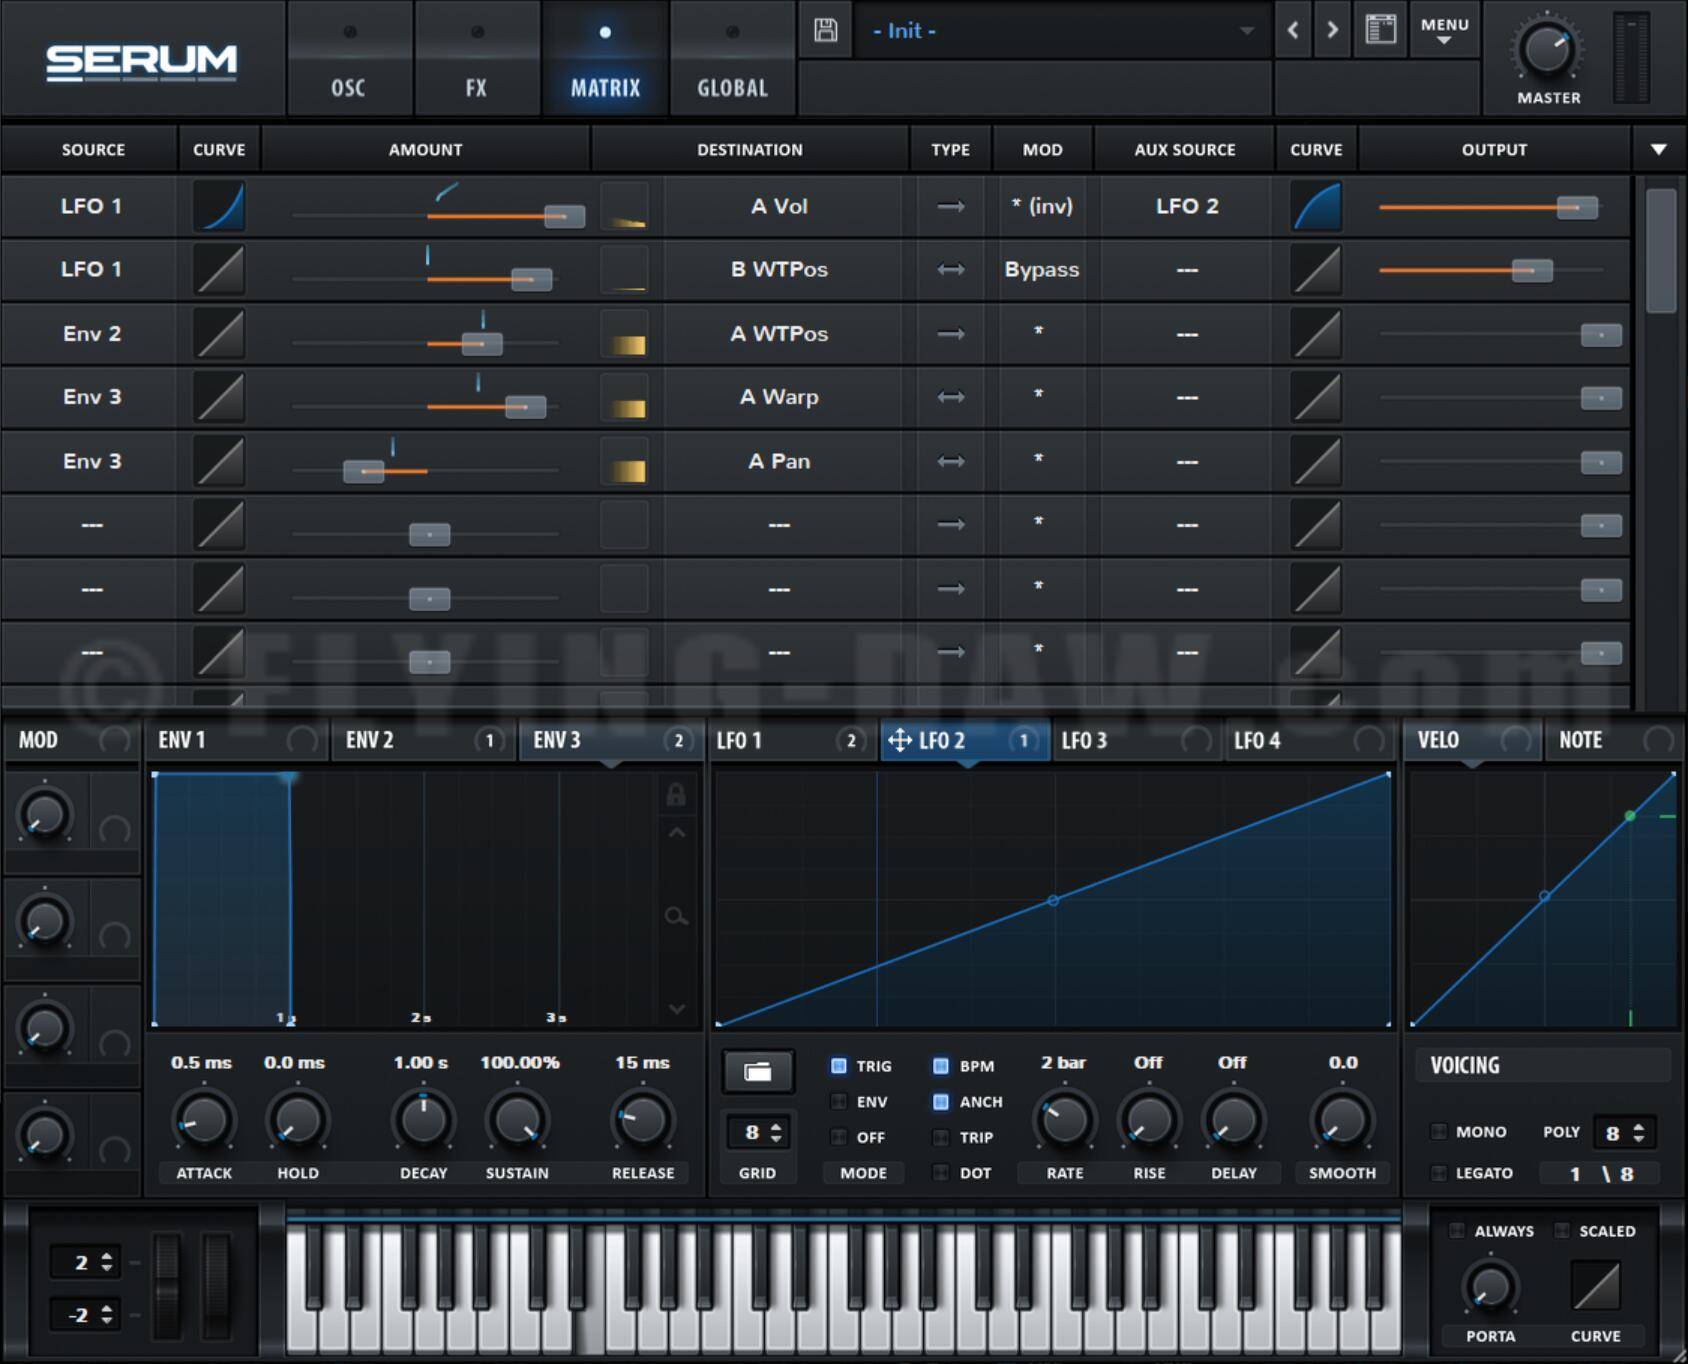The image size is (1688, 1364).
Task: Toggle the direction arrow for the B WTPos row
Action: tap(950, 270)
